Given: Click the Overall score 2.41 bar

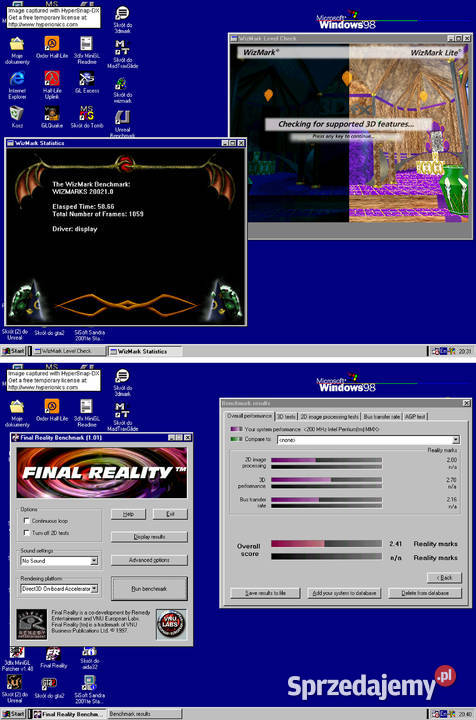Looking at the screenshot, I should coord(326,544).
